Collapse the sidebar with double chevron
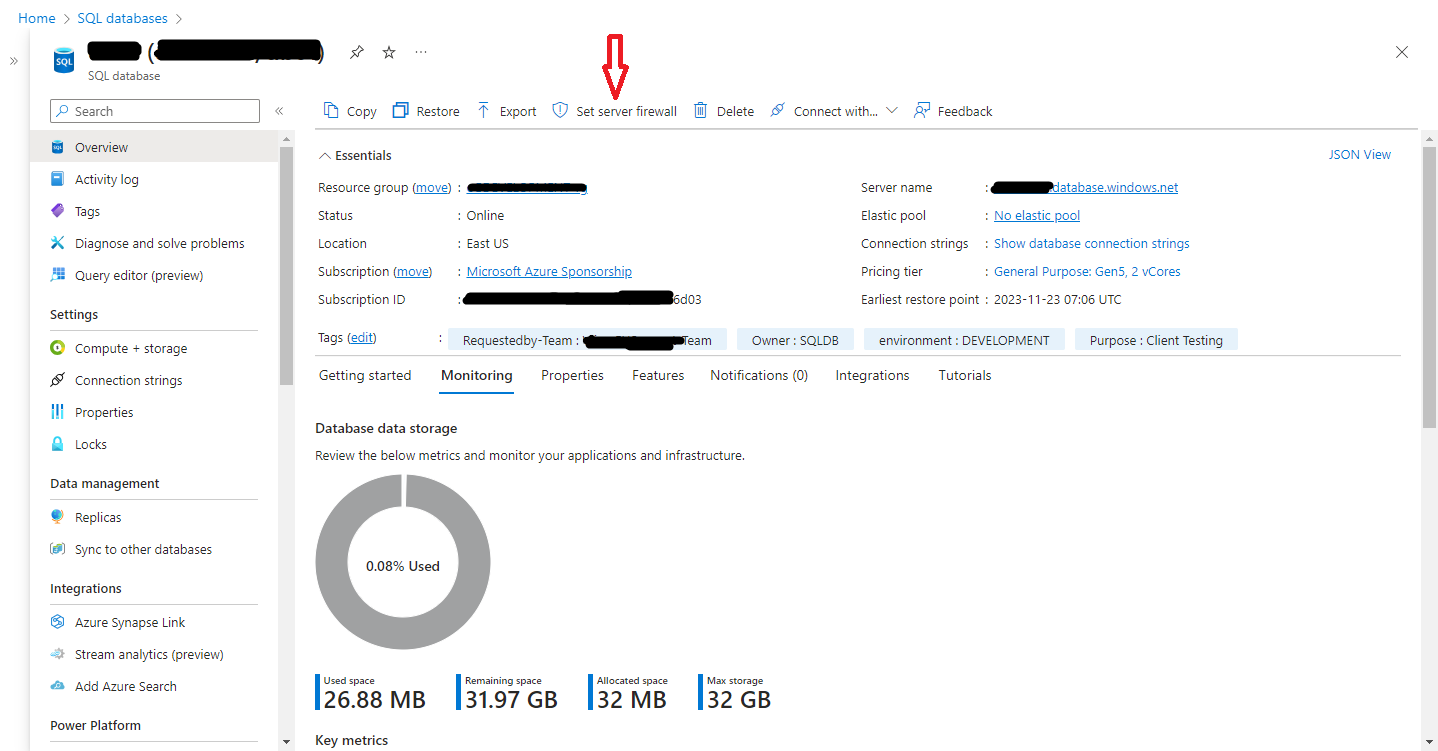1438x751 pixels. (x=279, y=111)
